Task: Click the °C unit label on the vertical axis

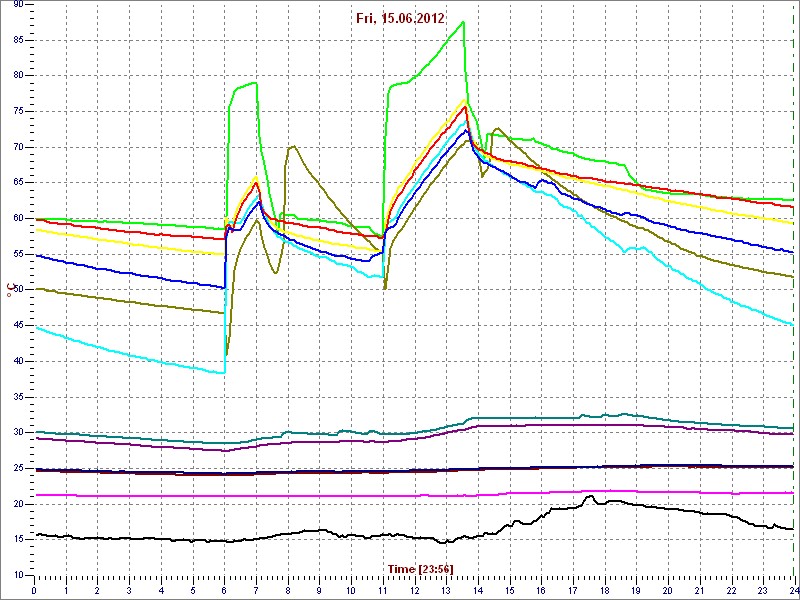Action: (x=9, y=289)
